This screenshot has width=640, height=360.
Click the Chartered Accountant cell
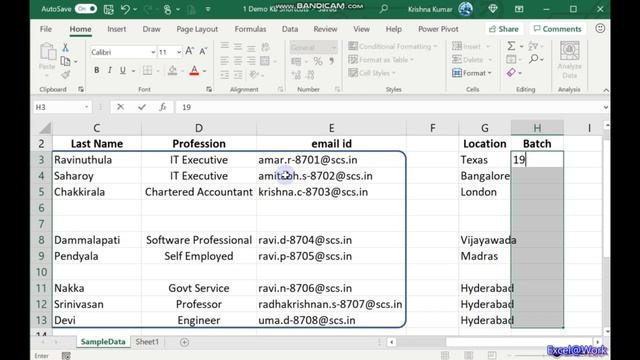click(199, 192)
